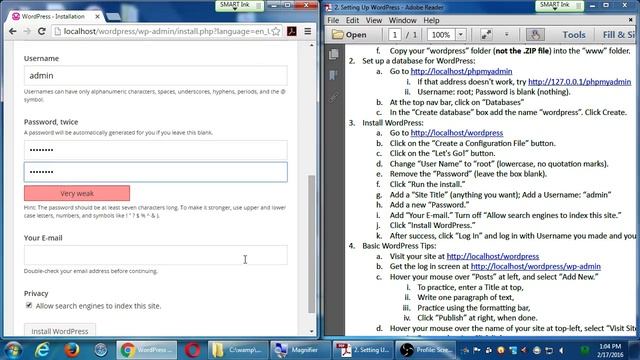The image size is (640, 360).
Task: Open the Tools pane in Reader
Action: 574,35
